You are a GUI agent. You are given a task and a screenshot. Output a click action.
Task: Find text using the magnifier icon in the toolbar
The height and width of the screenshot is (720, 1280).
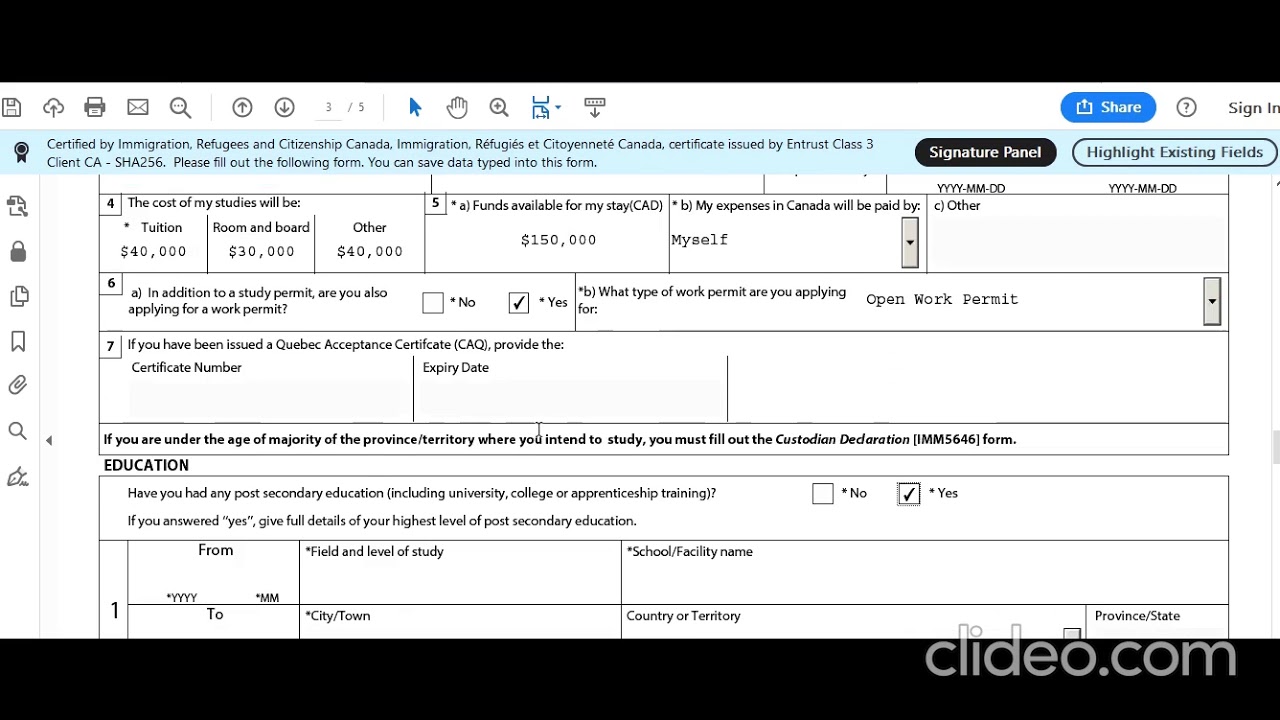pyautogui.click(x=180, y=107)
